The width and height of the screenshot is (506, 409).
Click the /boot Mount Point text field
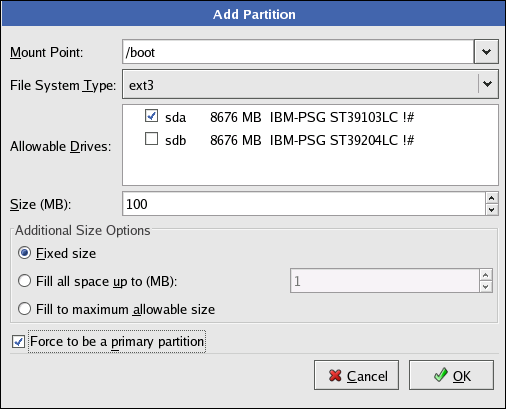point(298,52)
